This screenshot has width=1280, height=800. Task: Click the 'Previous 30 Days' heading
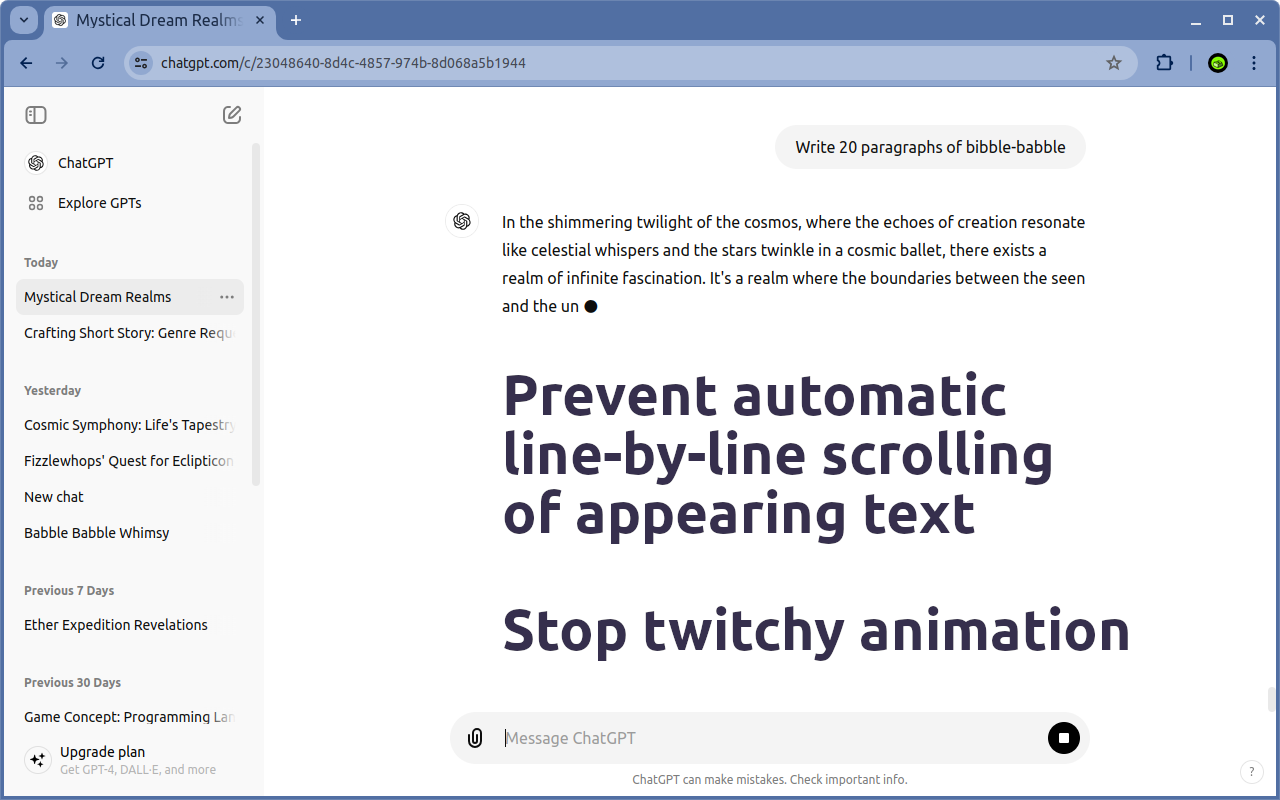click(x=72, y=683)
